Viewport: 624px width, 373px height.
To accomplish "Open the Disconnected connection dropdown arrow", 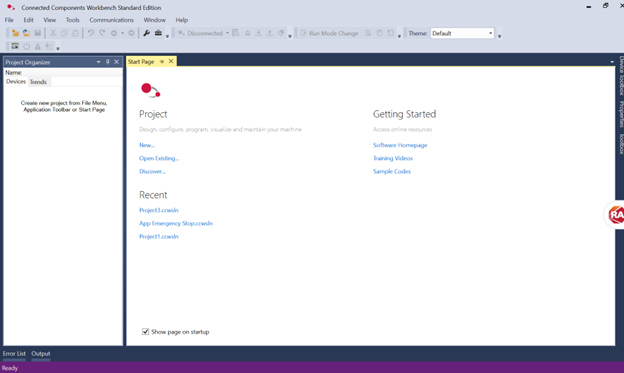I will click(227, 33).
